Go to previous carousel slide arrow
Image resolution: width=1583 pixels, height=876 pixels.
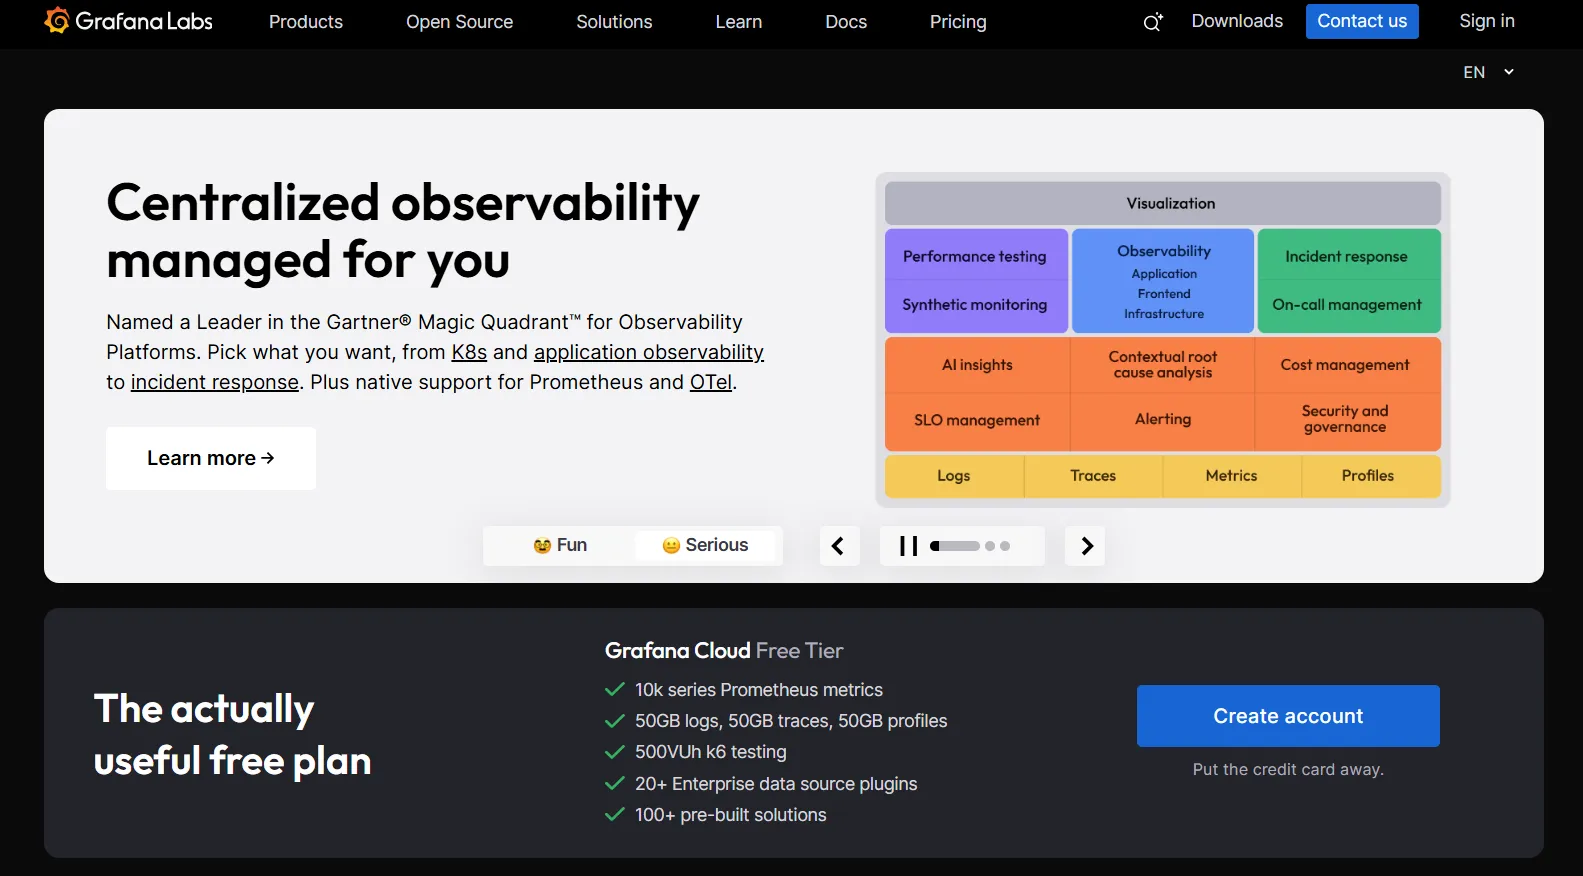[839, 546]
